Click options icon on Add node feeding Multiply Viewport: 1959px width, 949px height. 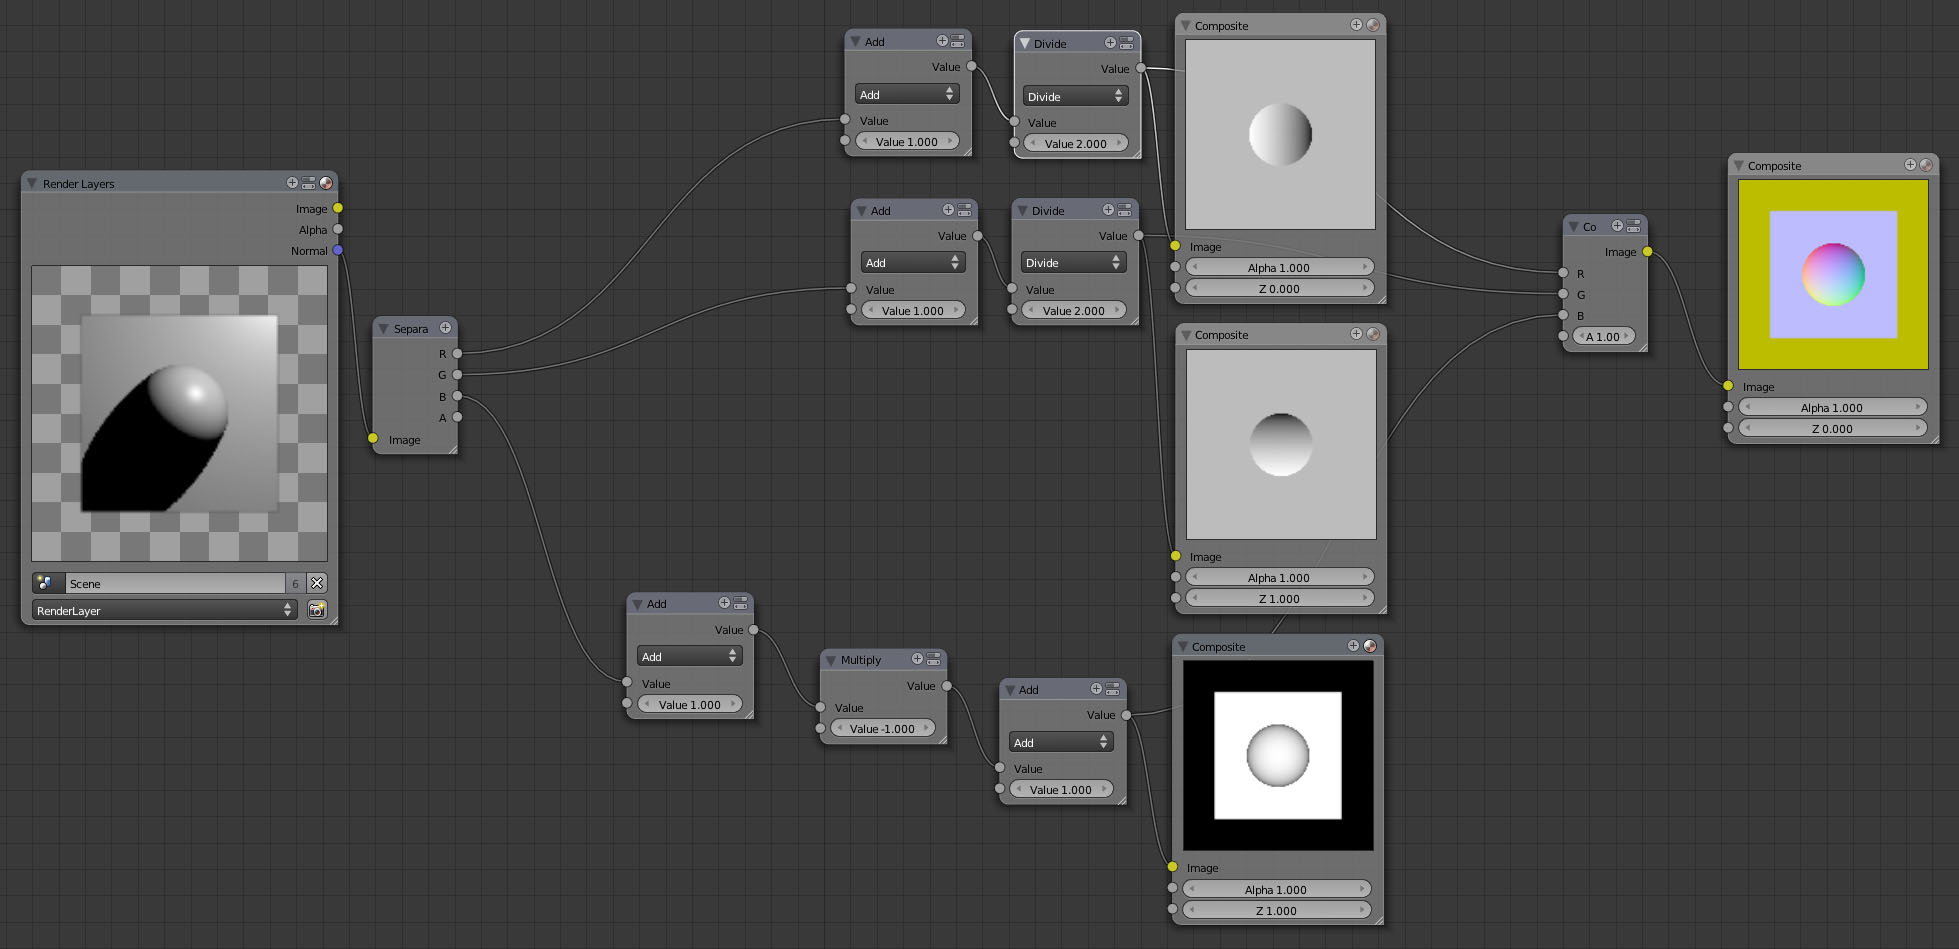click(x=741, y=603)
